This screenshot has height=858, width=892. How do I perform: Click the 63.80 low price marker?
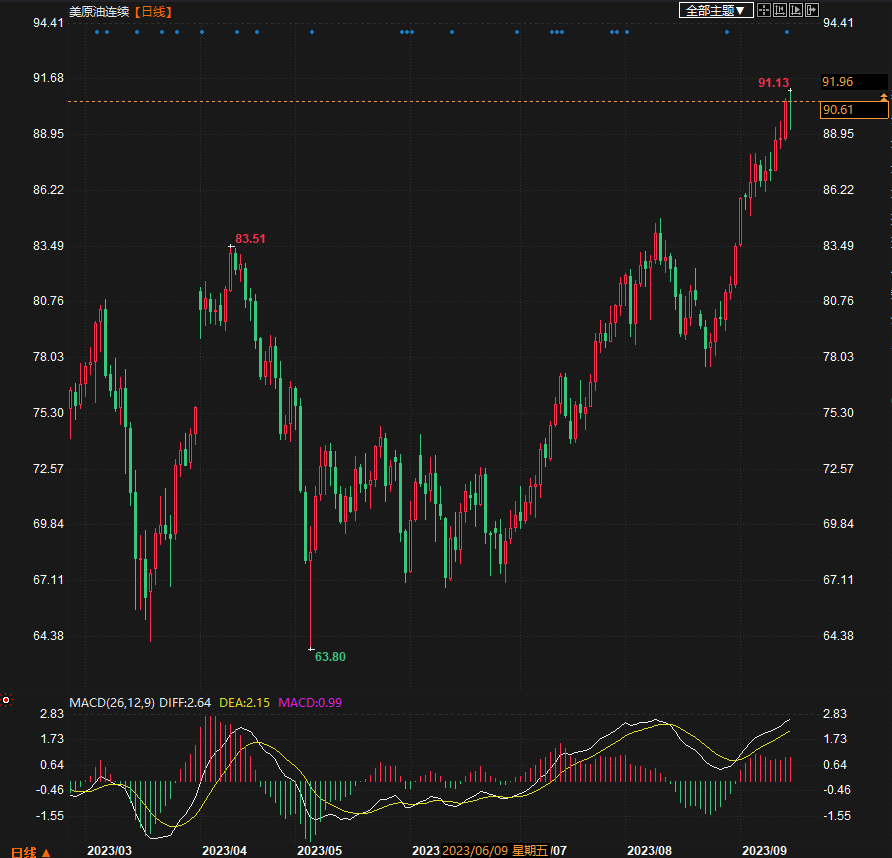330,656
